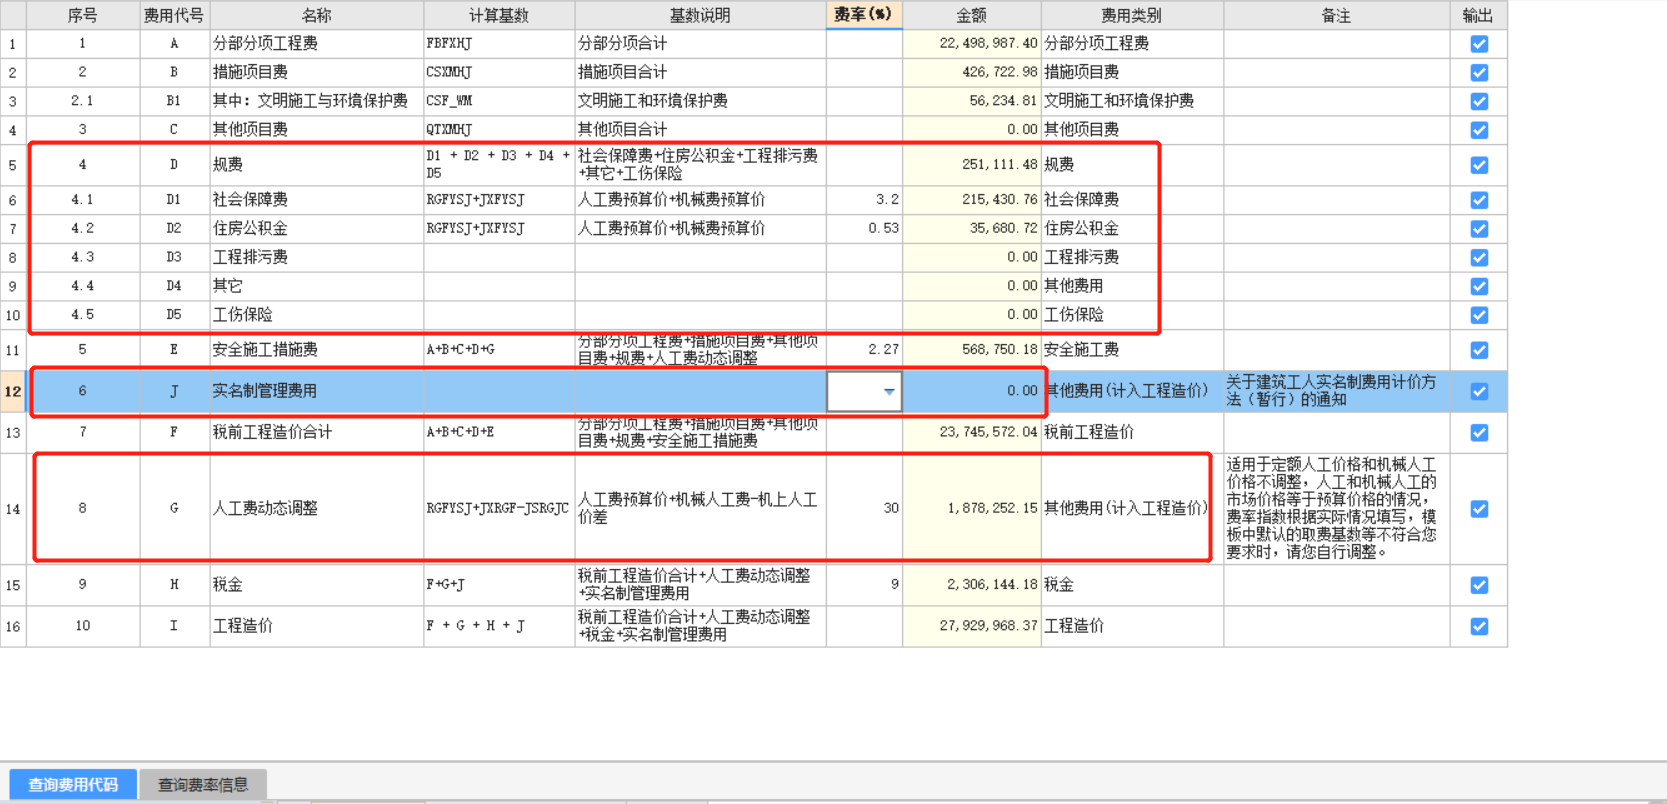Select row number 5 header

13,165
